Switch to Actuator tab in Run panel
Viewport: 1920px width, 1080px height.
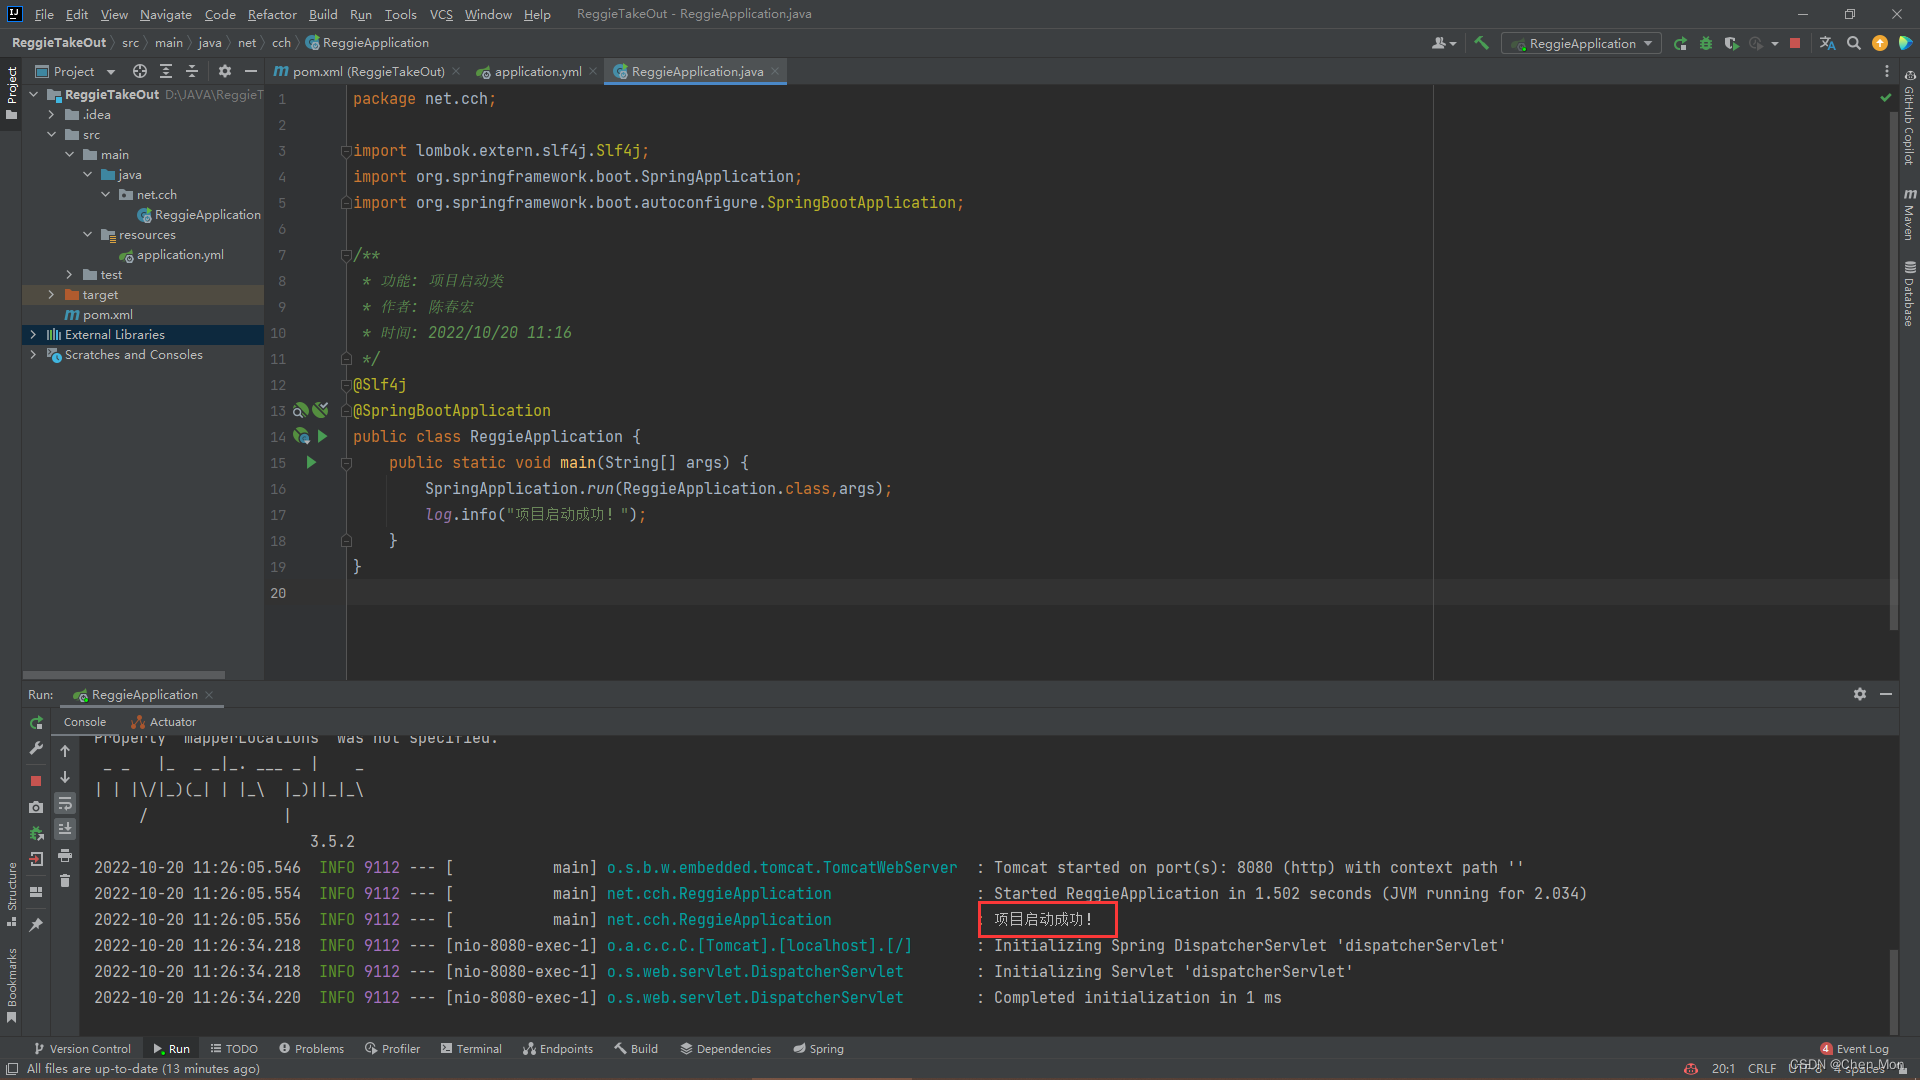(164, 722)
